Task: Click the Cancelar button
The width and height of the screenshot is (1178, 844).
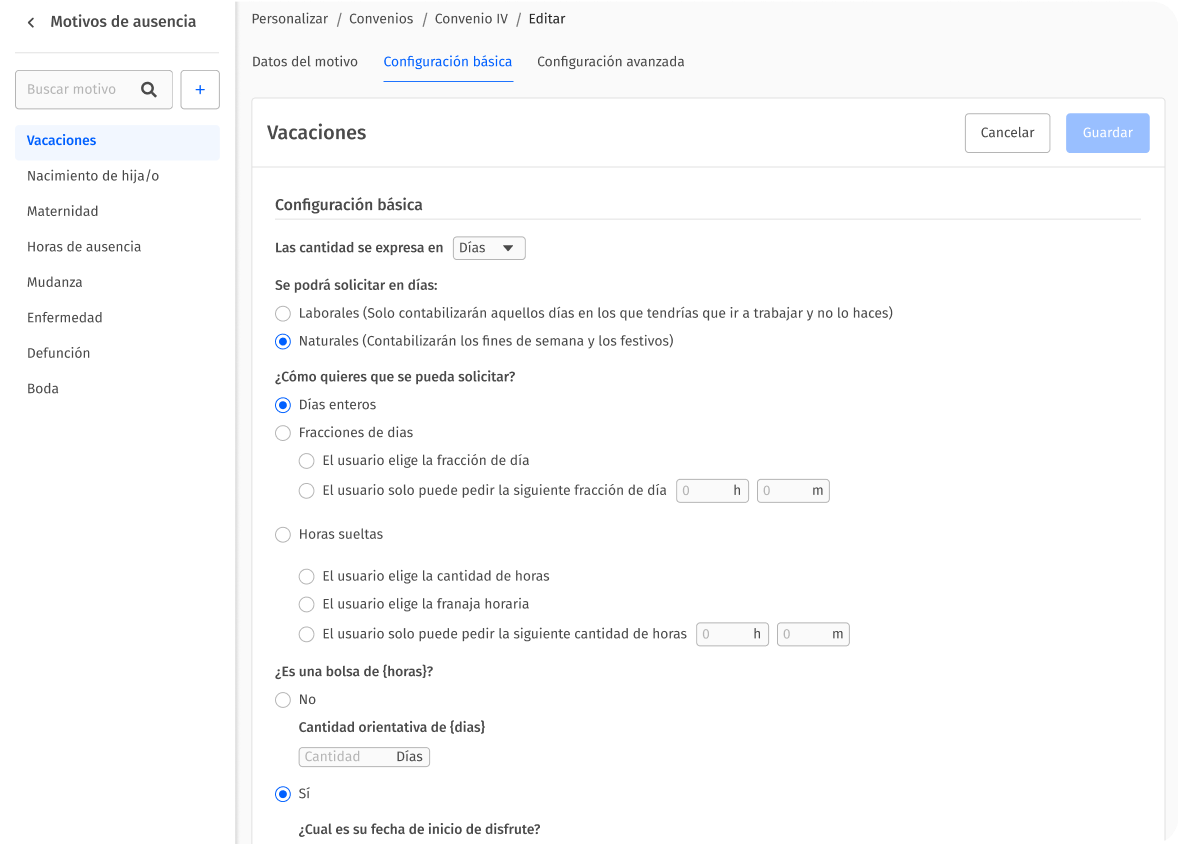Action: point(1007,133)
